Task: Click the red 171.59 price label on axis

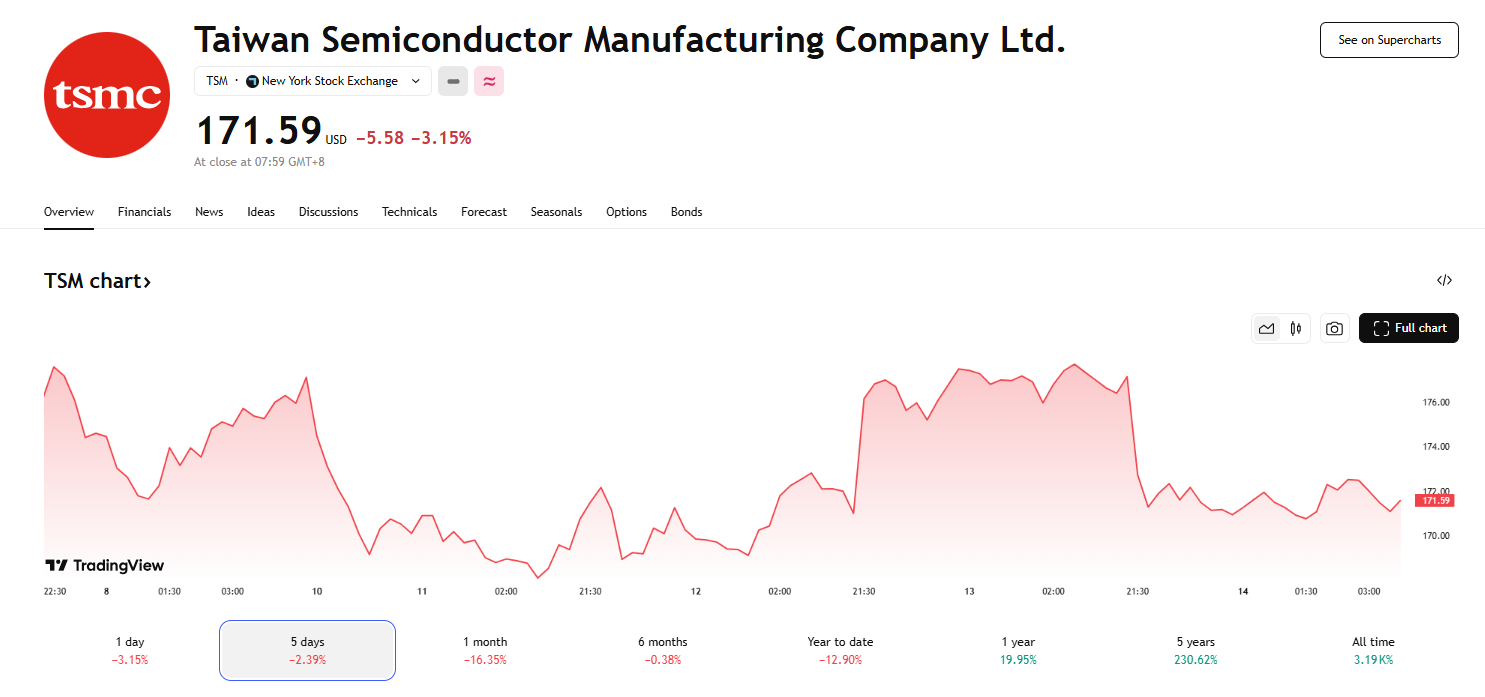Action: (1435, 500)
